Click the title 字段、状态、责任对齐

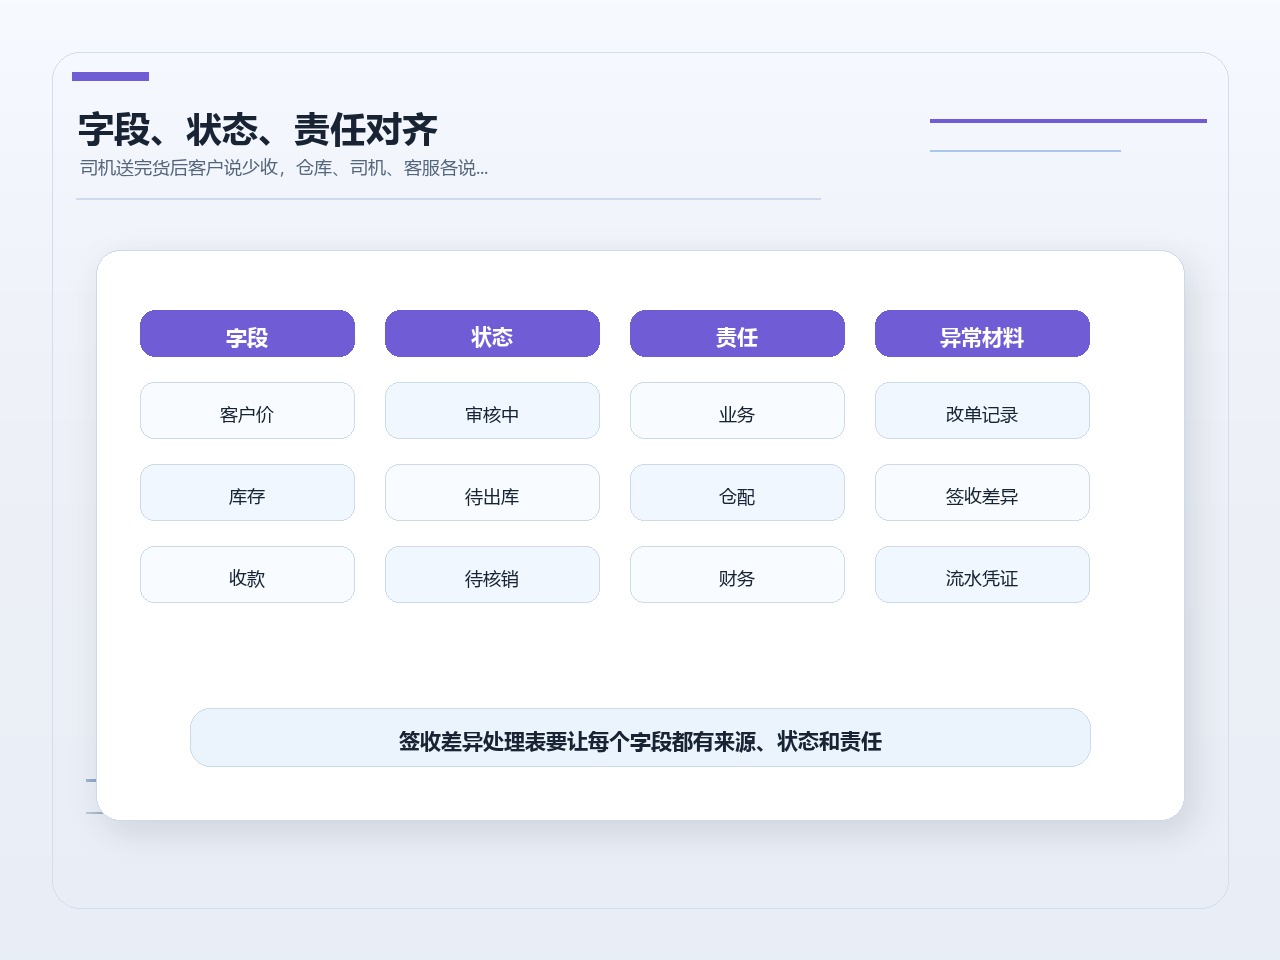coord(258,130)
